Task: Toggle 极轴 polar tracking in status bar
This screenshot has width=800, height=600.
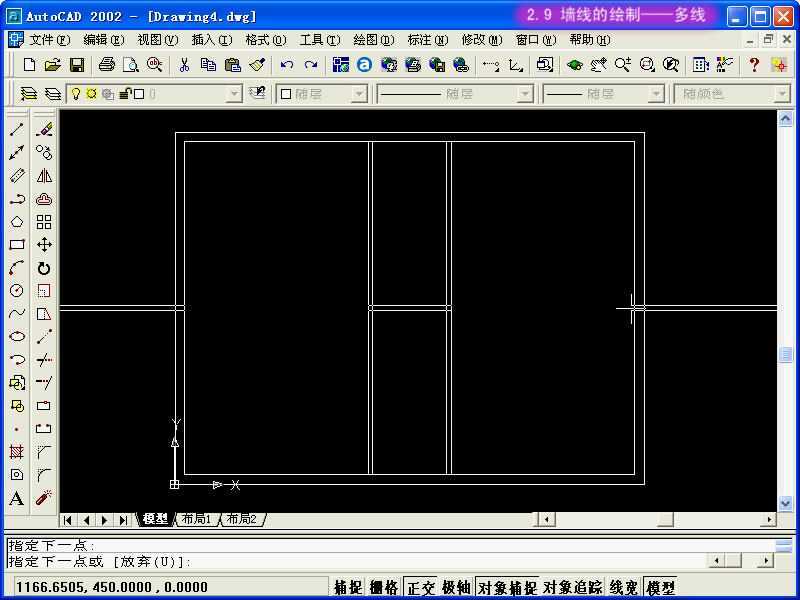Action: click(456, 587)
